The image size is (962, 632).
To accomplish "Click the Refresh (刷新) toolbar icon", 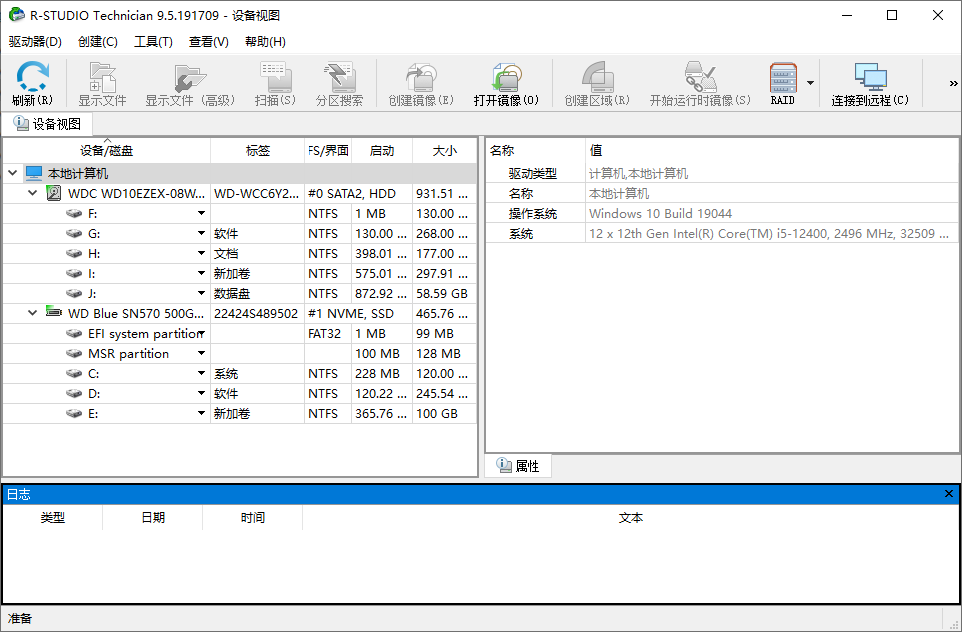I will tap(33, 77).
